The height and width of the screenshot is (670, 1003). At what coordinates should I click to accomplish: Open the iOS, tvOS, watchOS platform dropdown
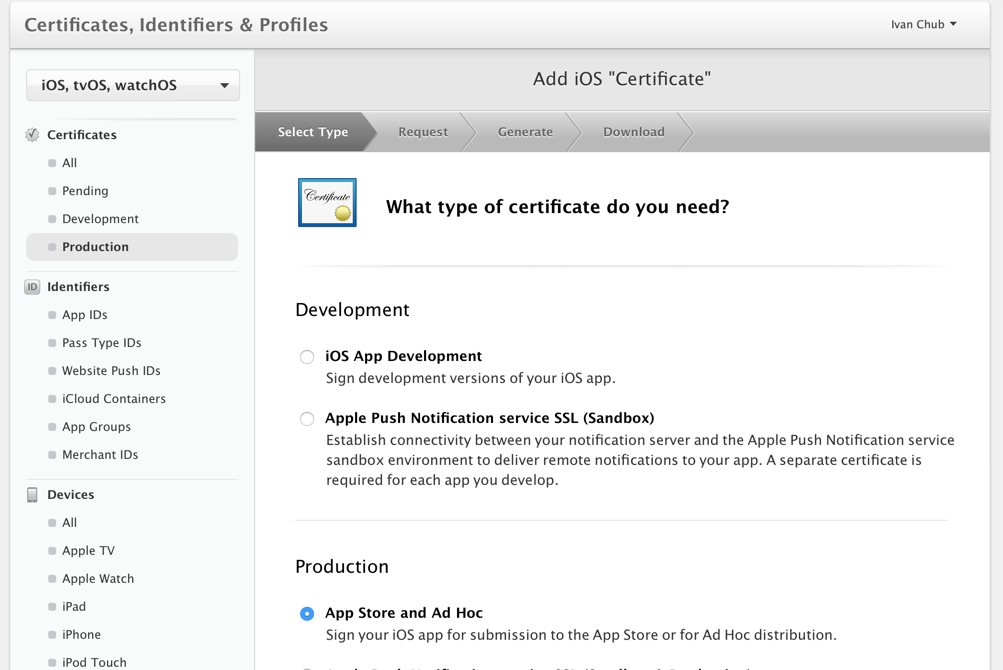tap(133, 85)
